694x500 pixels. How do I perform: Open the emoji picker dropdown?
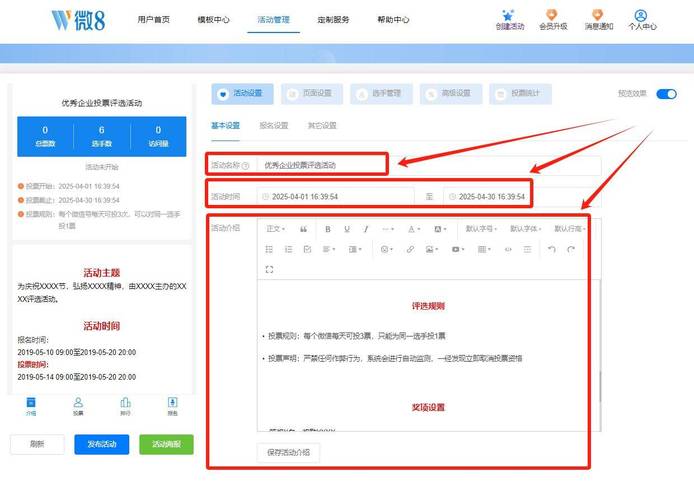pos(387,250)
